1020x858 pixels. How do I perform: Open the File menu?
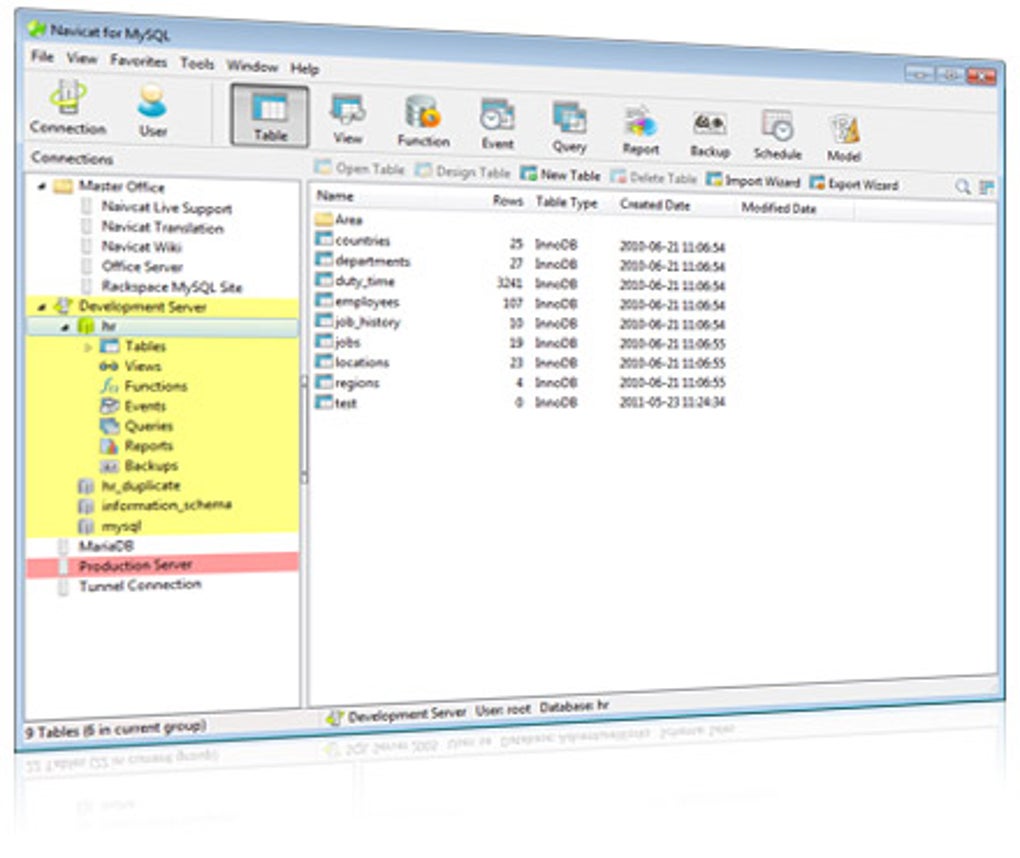point(42,57)
